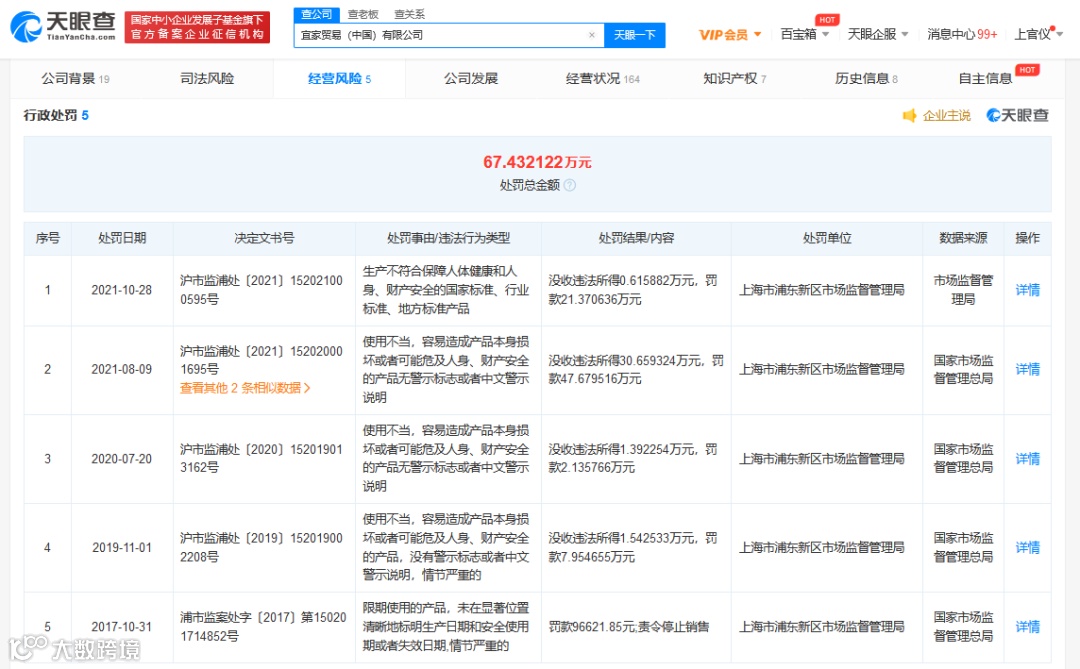Open the 百宝箱 dropdown menu
The height and width of the screenshot is (669, 1080).
(x=804, y=34)
